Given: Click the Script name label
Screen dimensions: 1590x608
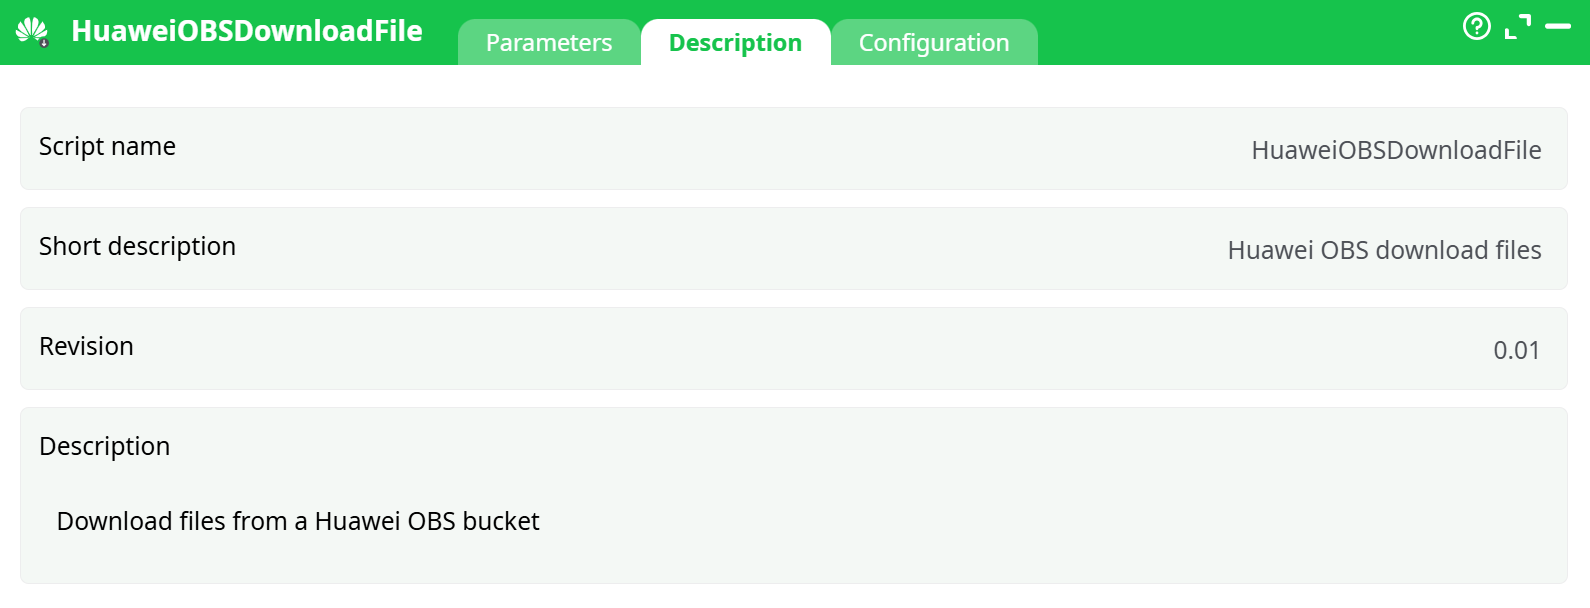Looking at the screenshot, I should coord(107,146).
